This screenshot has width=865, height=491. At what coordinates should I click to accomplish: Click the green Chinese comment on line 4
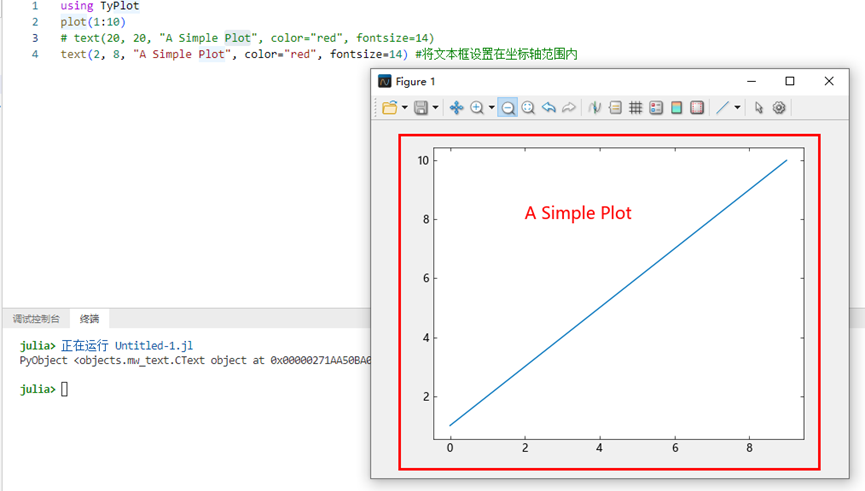pos(496,54)
